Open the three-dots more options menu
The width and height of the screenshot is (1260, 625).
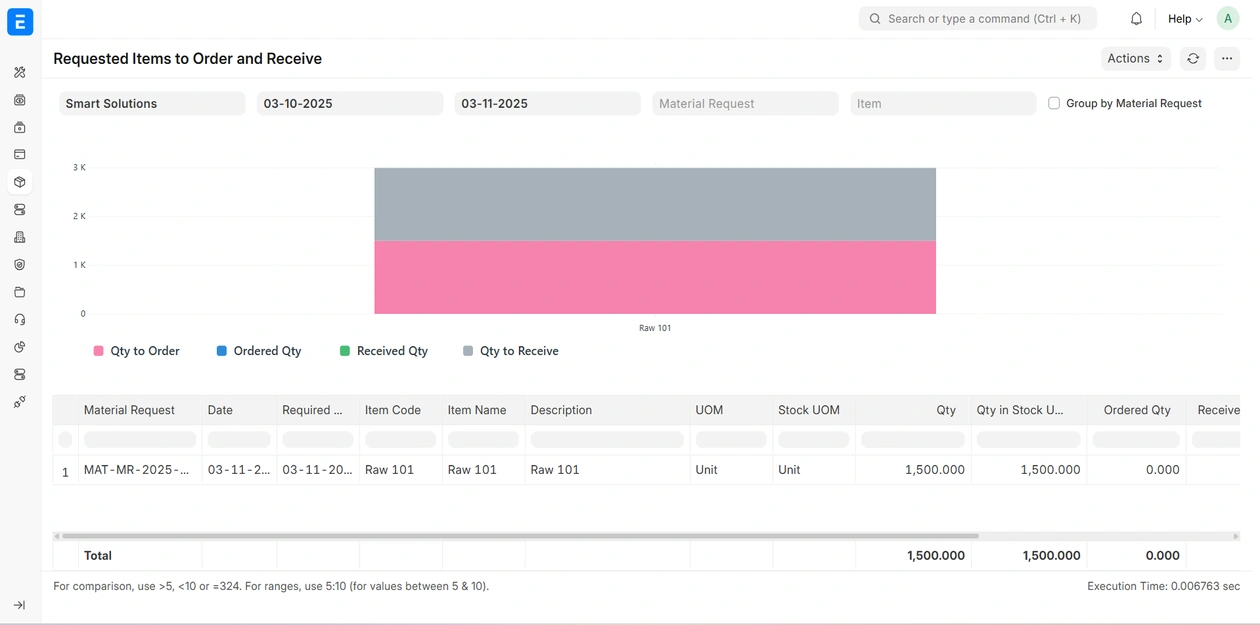point(1227,59)
